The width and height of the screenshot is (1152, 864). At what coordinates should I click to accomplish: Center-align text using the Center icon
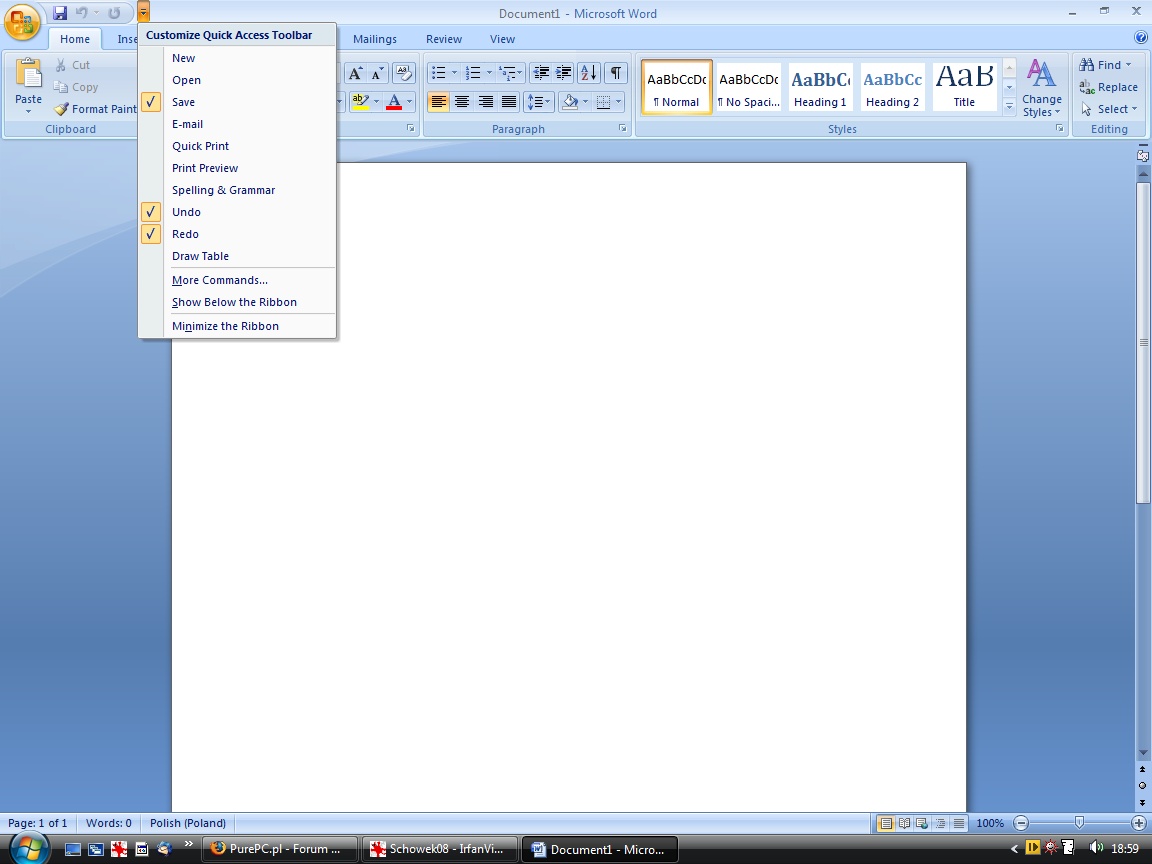[462, 102]
